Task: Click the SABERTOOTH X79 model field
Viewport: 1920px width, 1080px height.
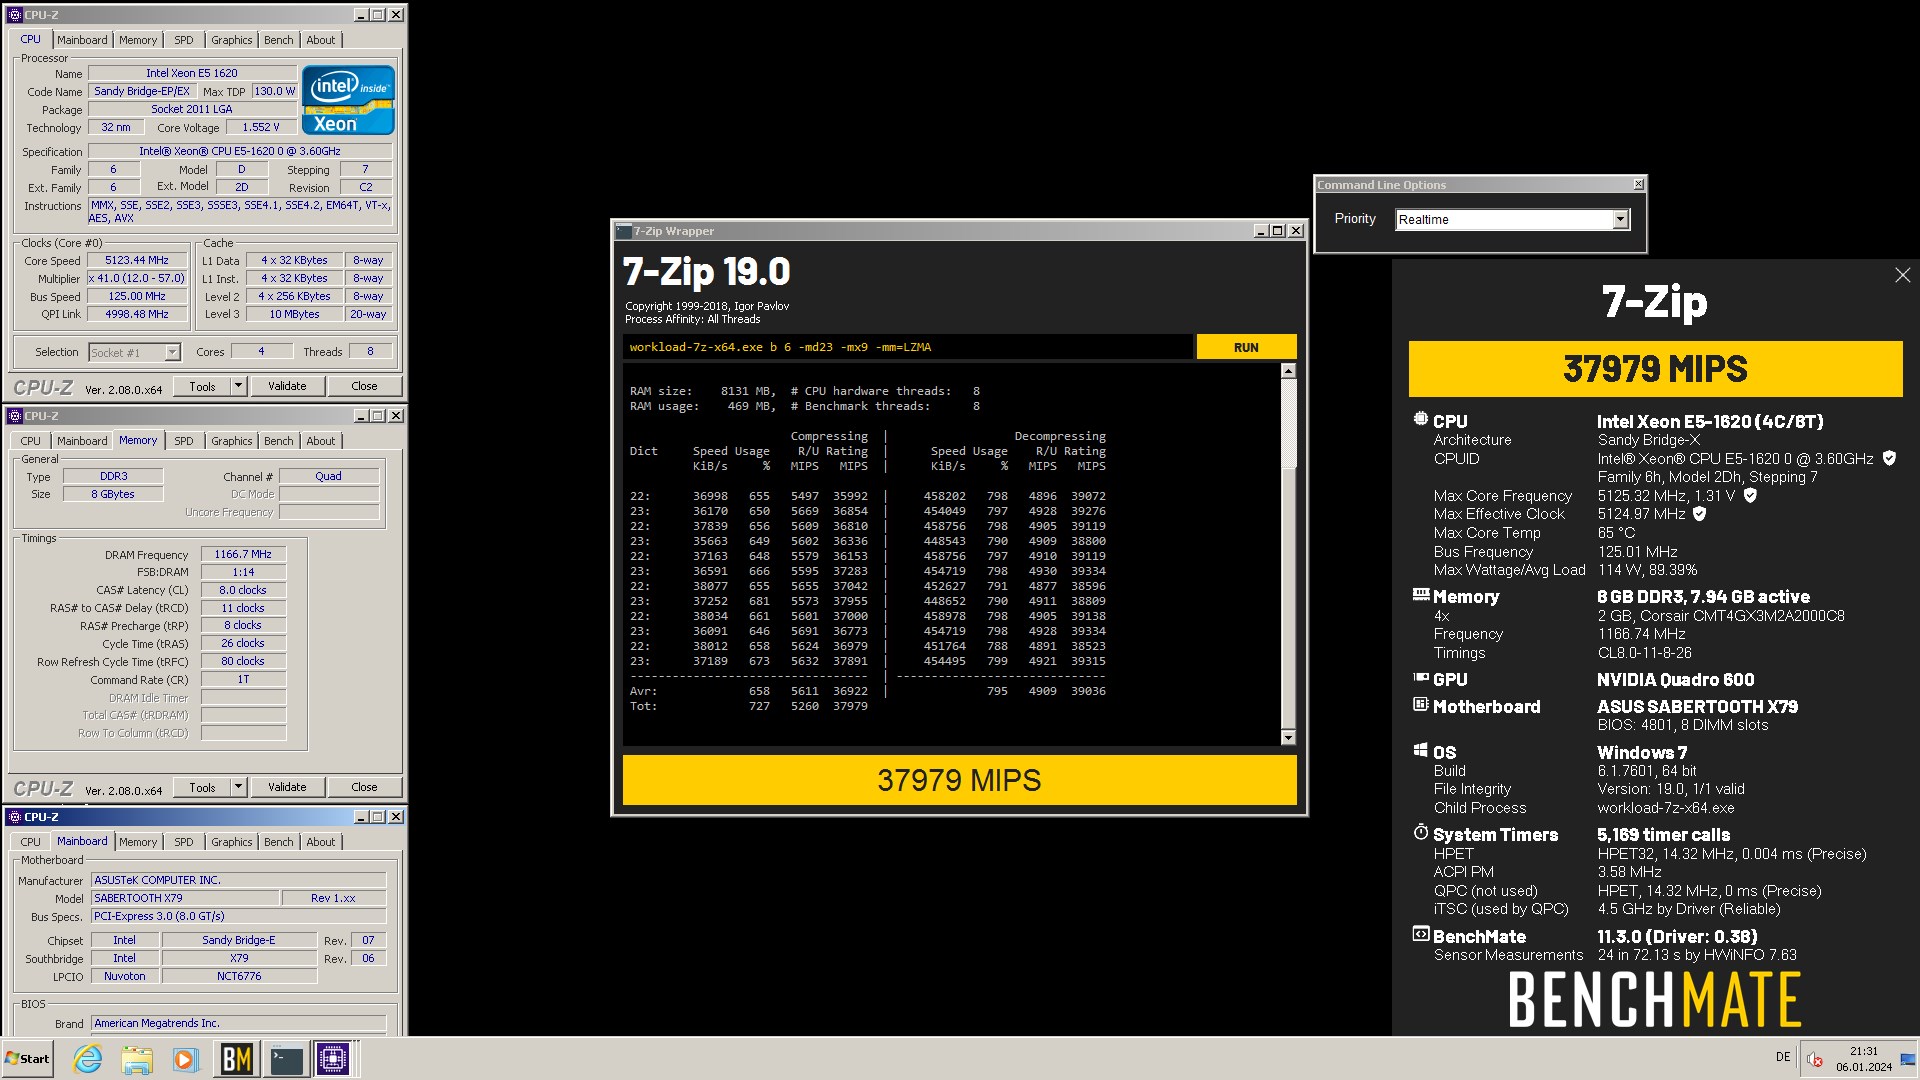Action: tap(185, 898)
